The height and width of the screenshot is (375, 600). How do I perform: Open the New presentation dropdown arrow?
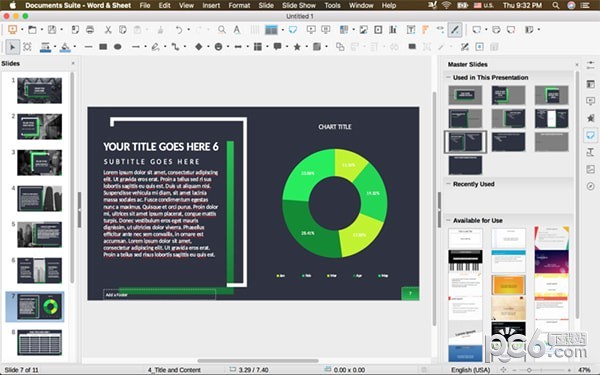(22, 30)
